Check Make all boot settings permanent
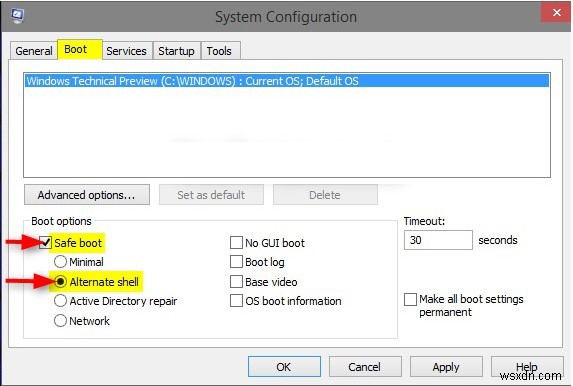Image resolution: width=573 pixels, height=386 pixels. click(x=410, y=299)
